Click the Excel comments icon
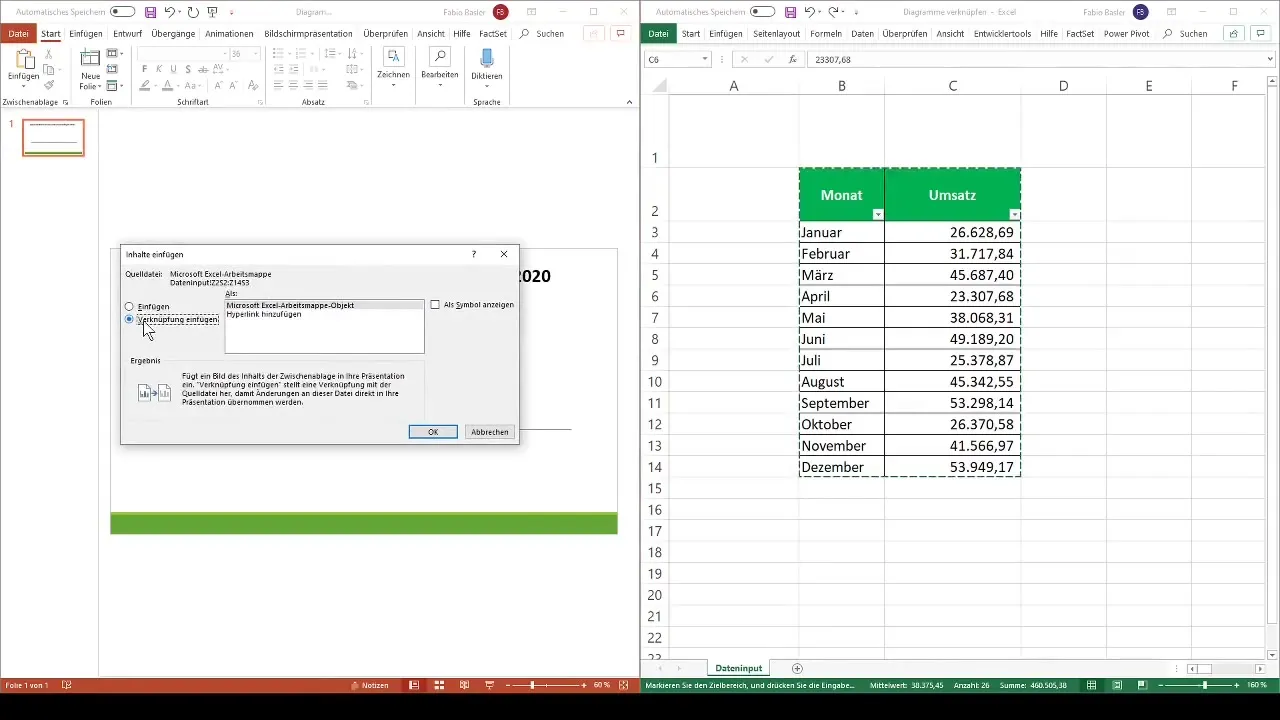The height and width of the screenshot is (720, 1280). tap(1260, 33)
